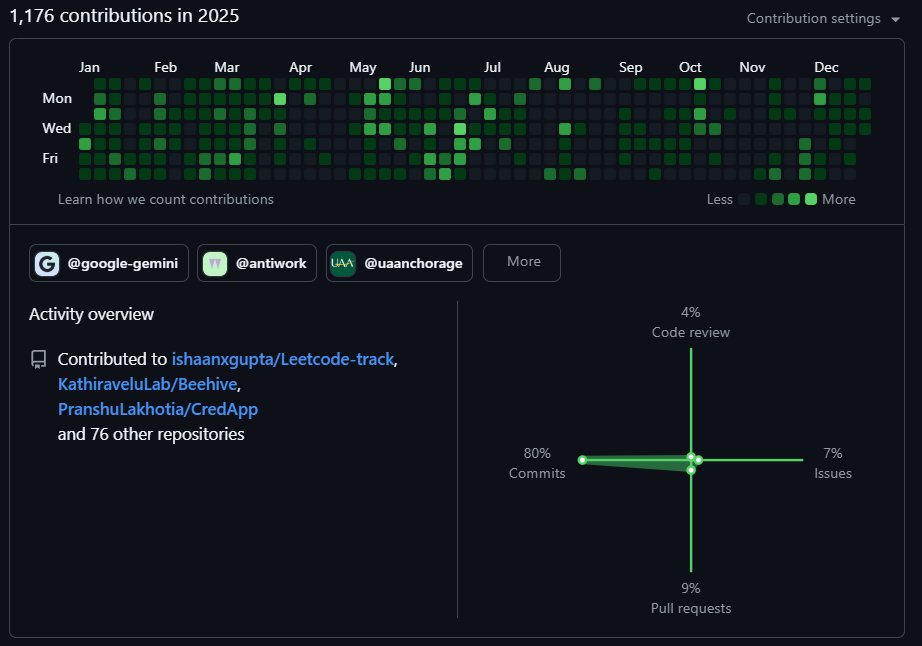Click the Fri weekday label

pyautogui.click(x=50, y=158)
